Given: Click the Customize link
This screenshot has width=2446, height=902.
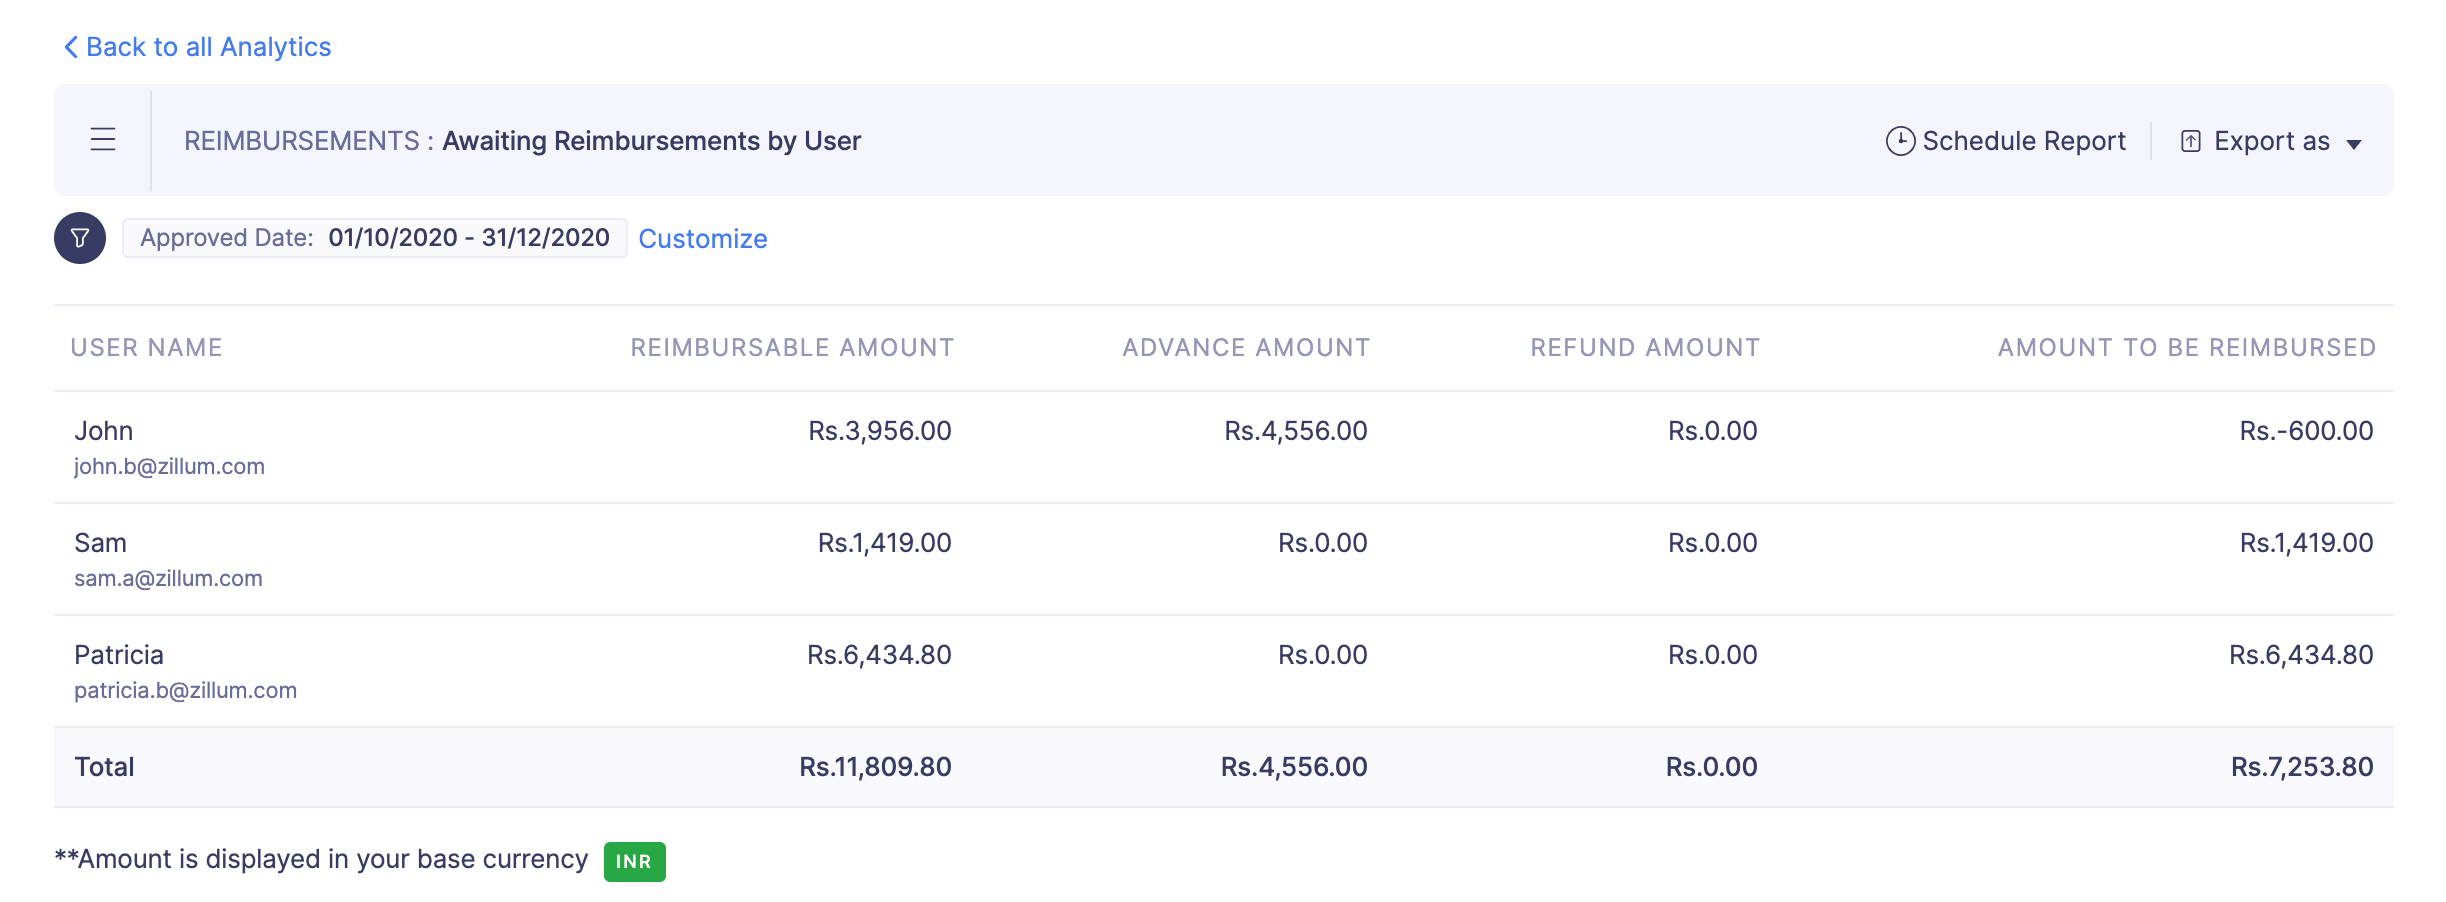Looking at the screenshot, I should pos(703,239).
